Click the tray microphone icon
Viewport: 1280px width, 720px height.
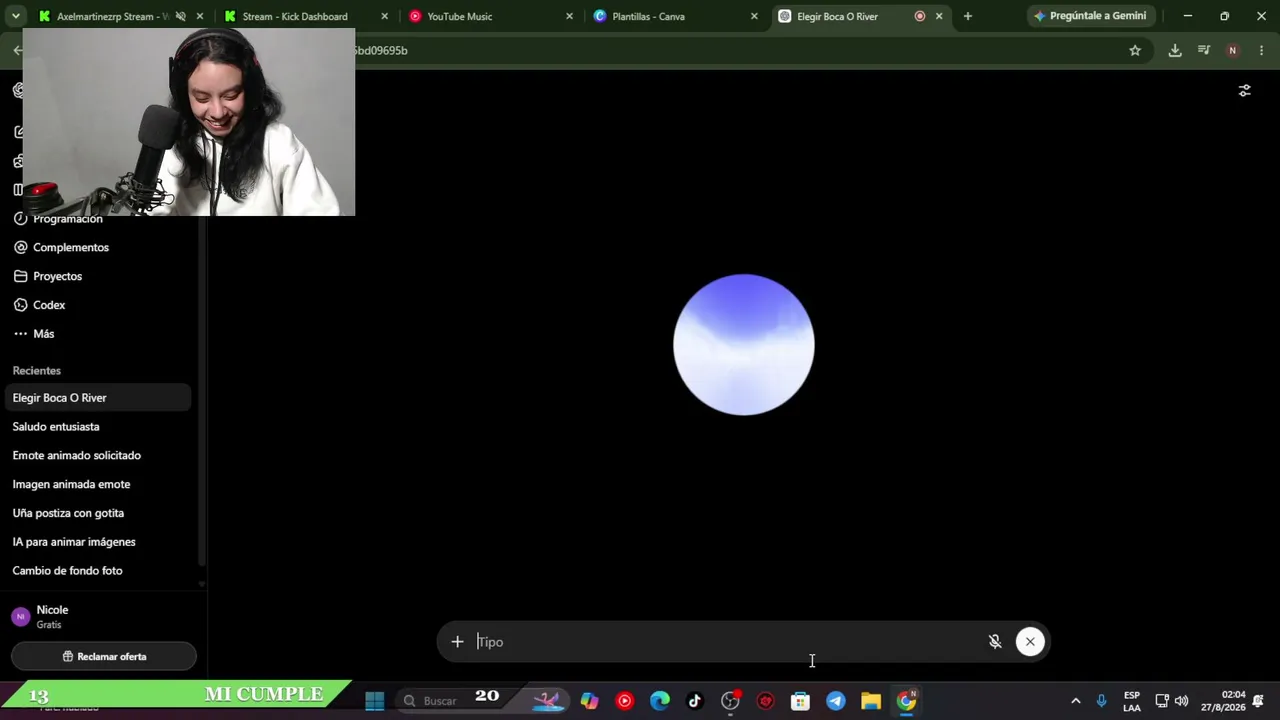(1102, 701)
